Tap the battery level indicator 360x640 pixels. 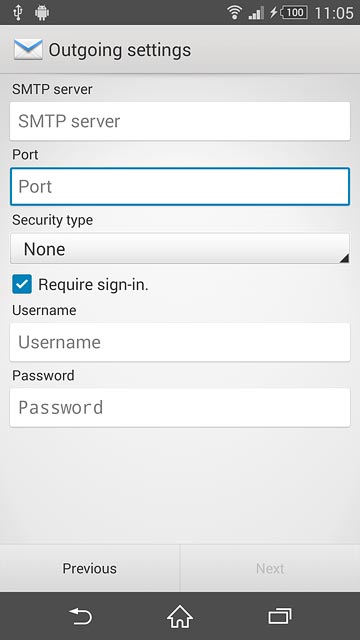294,13
